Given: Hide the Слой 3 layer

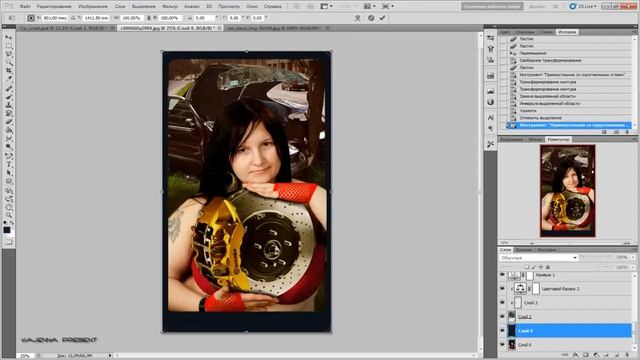Looking at the screenshot, I should [x=502, y=302].
